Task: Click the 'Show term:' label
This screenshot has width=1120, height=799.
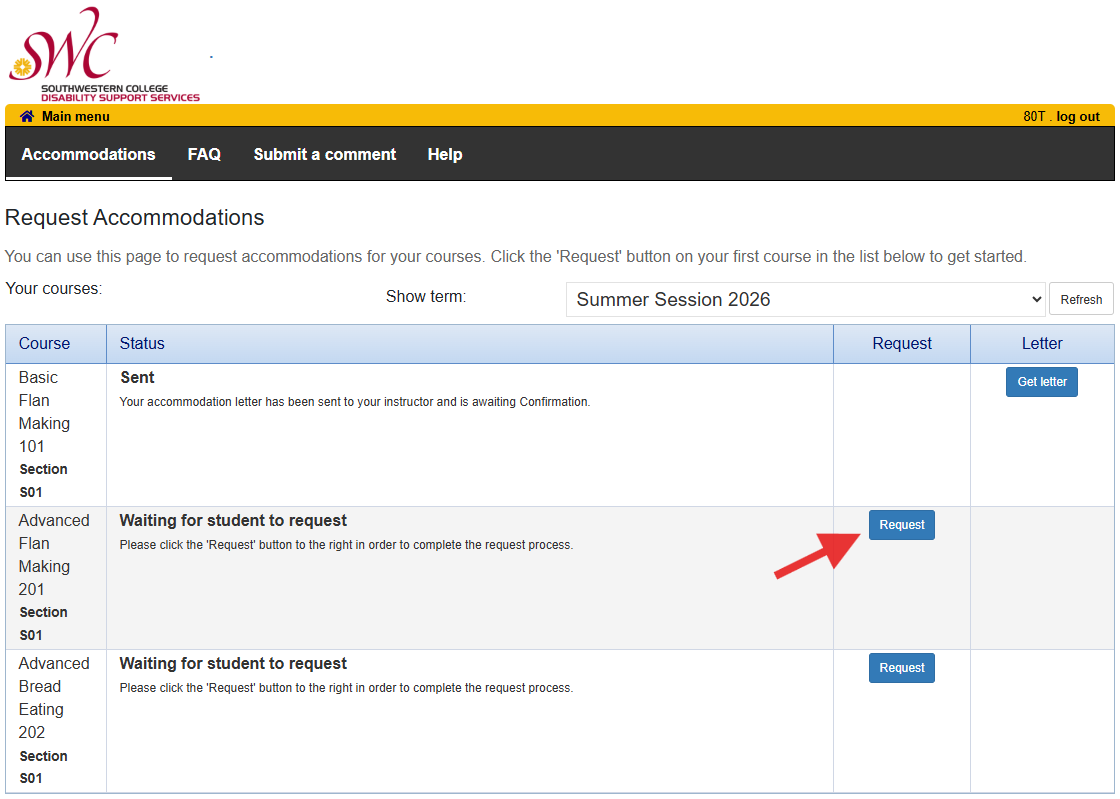Action: coord(426,296)
